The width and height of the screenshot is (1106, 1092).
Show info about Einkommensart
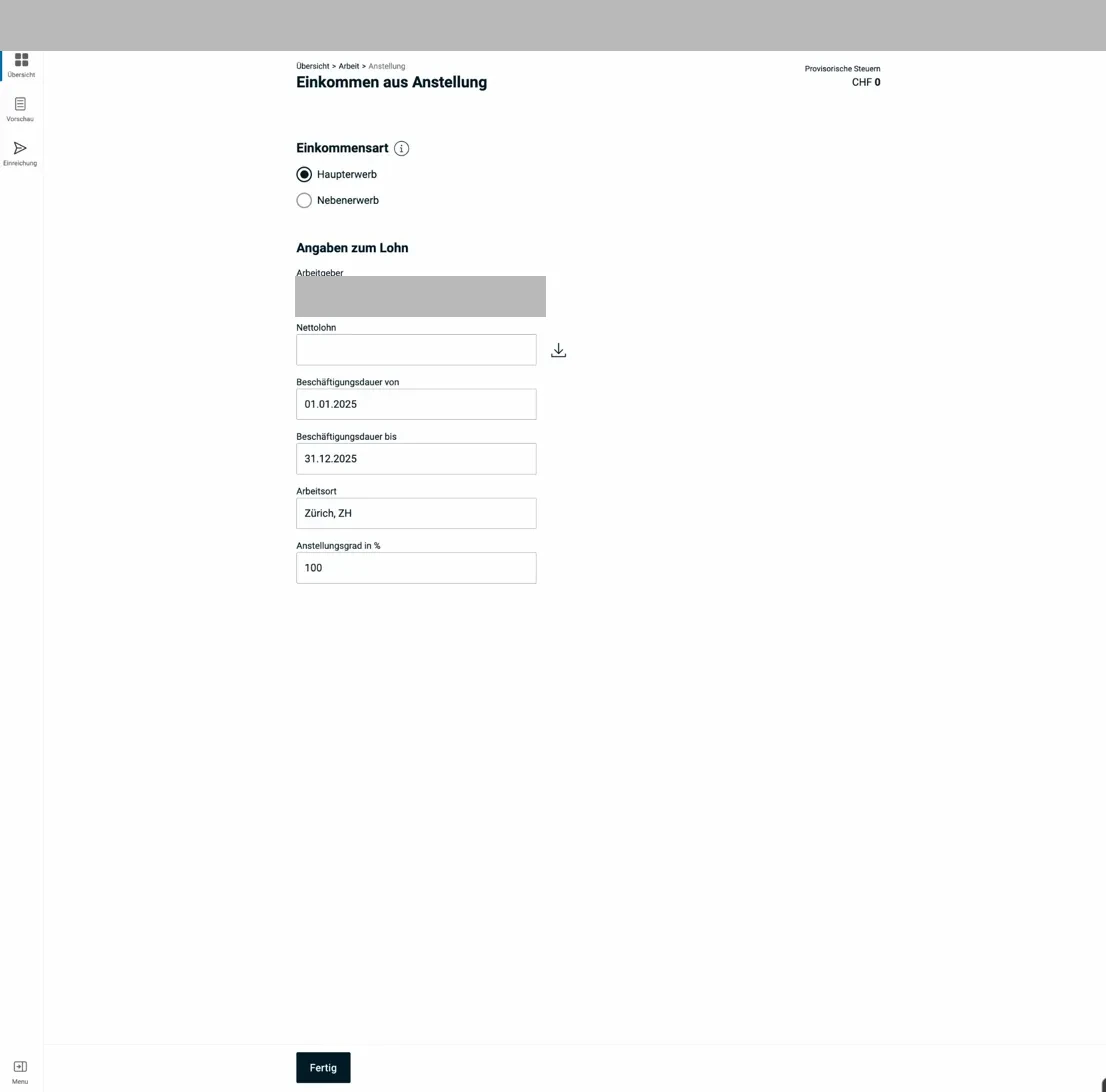(402, 149)
